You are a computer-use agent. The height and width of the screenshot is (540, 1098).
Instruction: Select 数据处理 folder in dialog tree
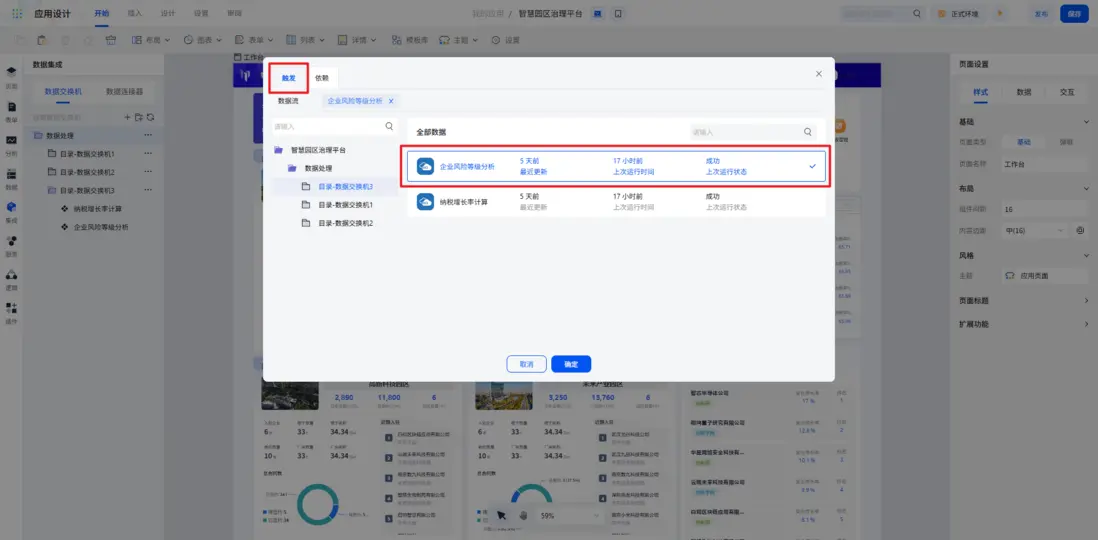[318, 168]
